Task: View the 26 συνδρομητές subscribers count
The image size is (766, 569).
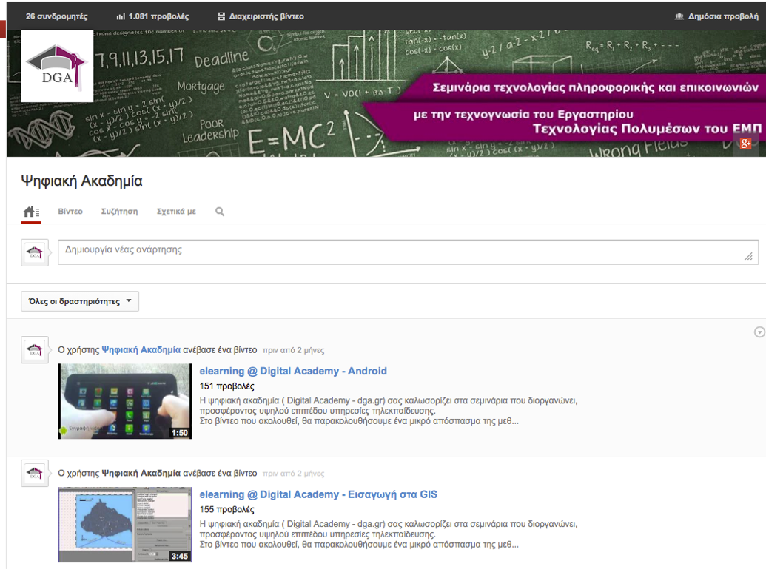Action: point(57,16)
